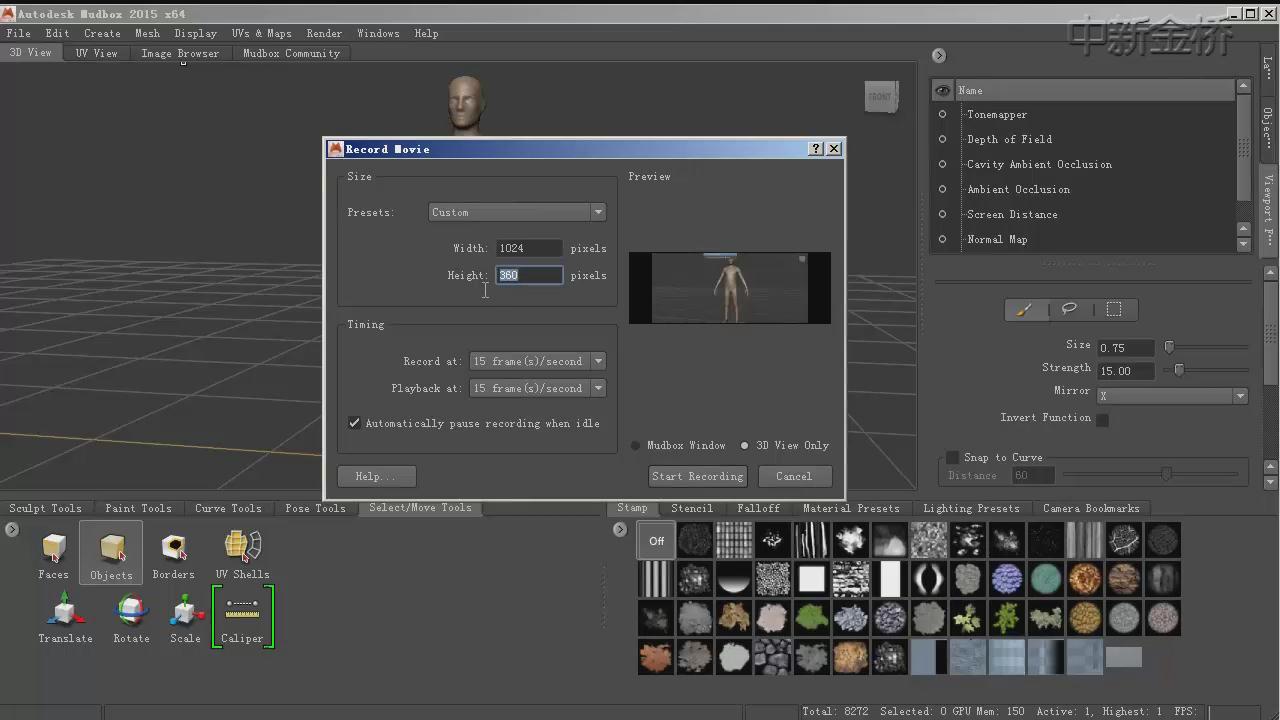Activate the Scale tool
1280x720 pixels.
click(185, 618)
